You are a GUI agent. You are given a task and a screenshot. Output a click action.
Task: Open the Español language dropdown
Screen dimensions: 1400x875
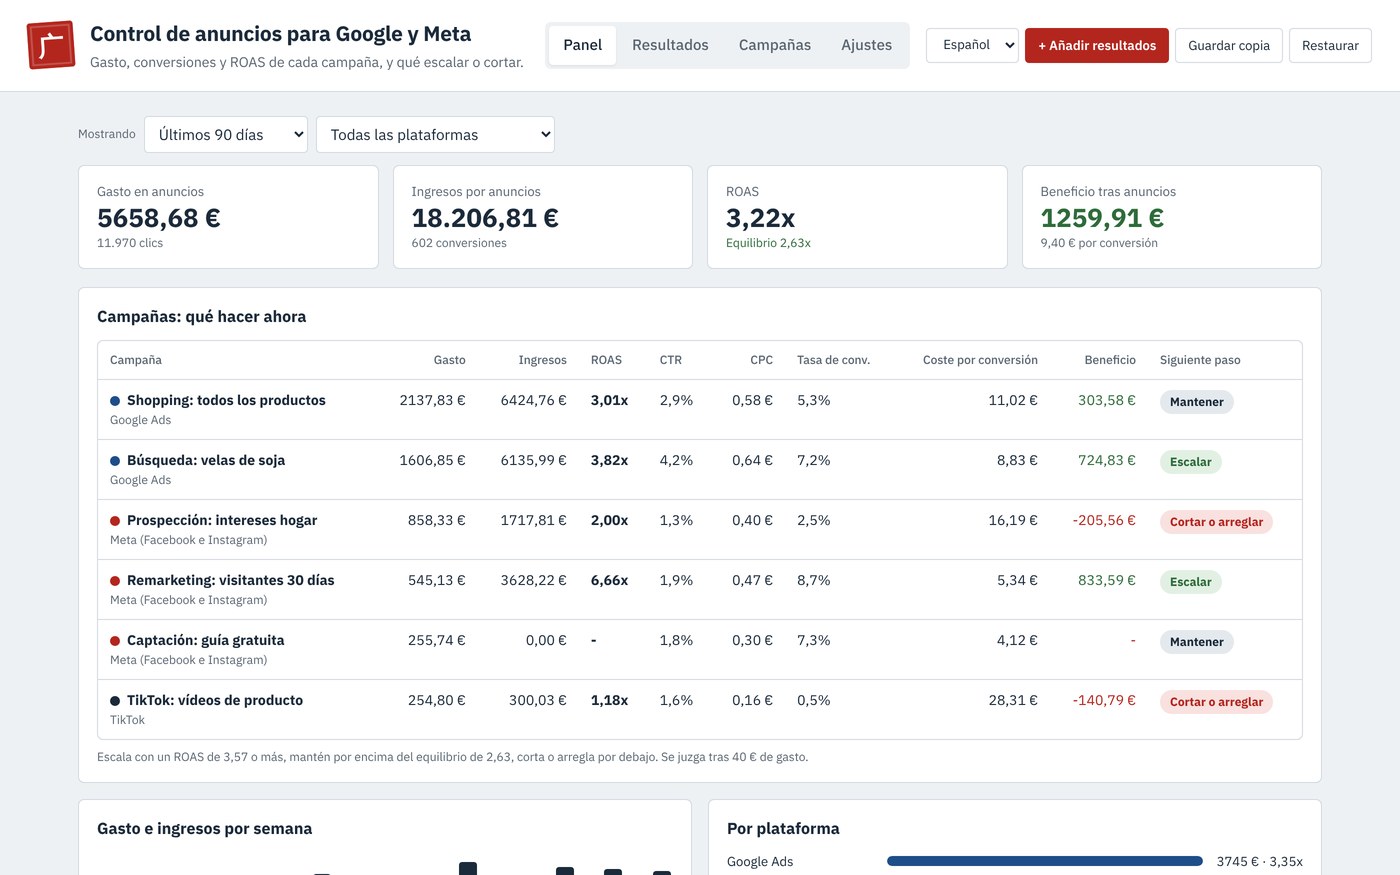click(972, 45)
